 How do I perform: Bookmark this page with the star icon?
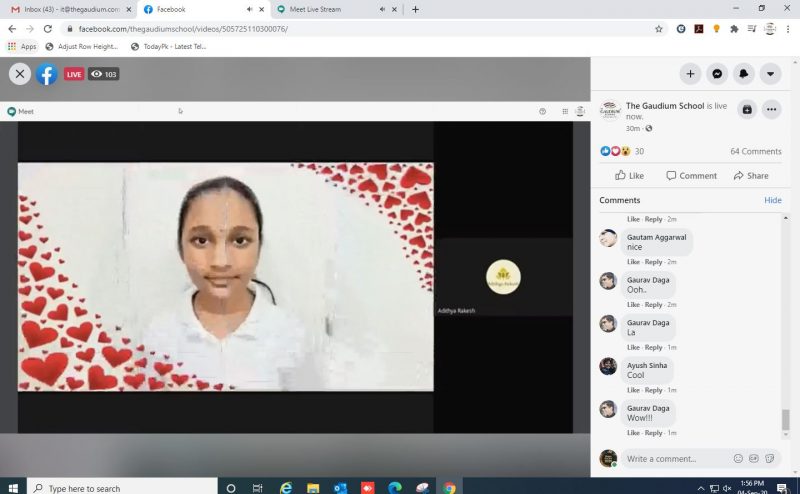659,29
